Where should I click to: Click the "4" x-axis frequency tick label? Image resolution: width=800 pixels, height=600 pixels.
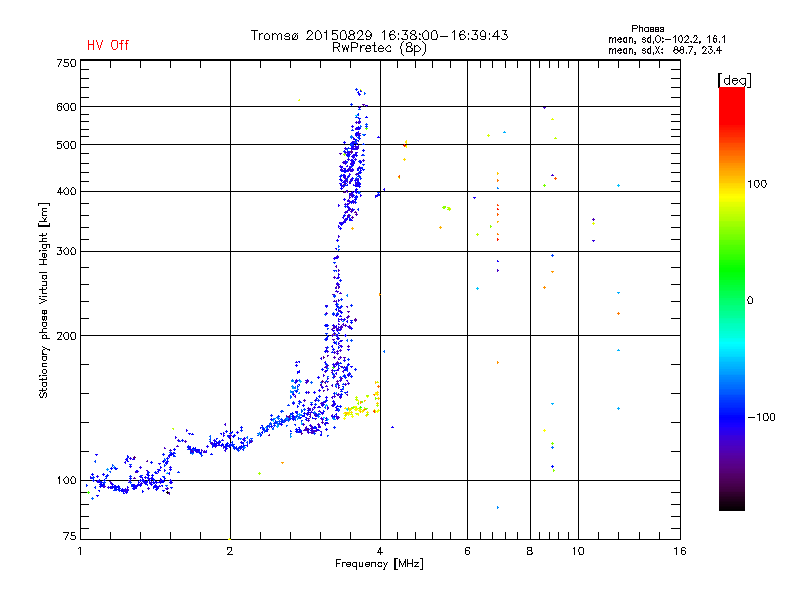380,550
